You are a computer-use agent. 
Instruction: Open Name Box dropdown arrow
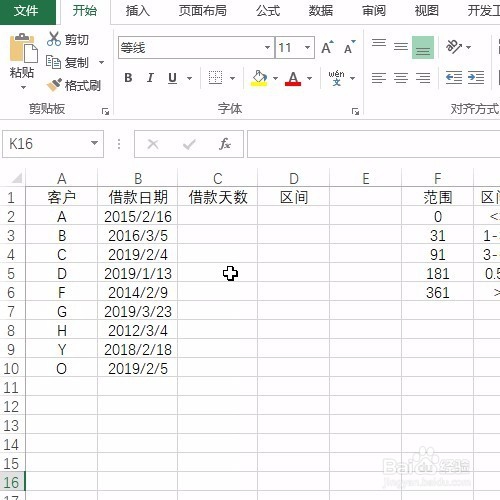point(94,143)
